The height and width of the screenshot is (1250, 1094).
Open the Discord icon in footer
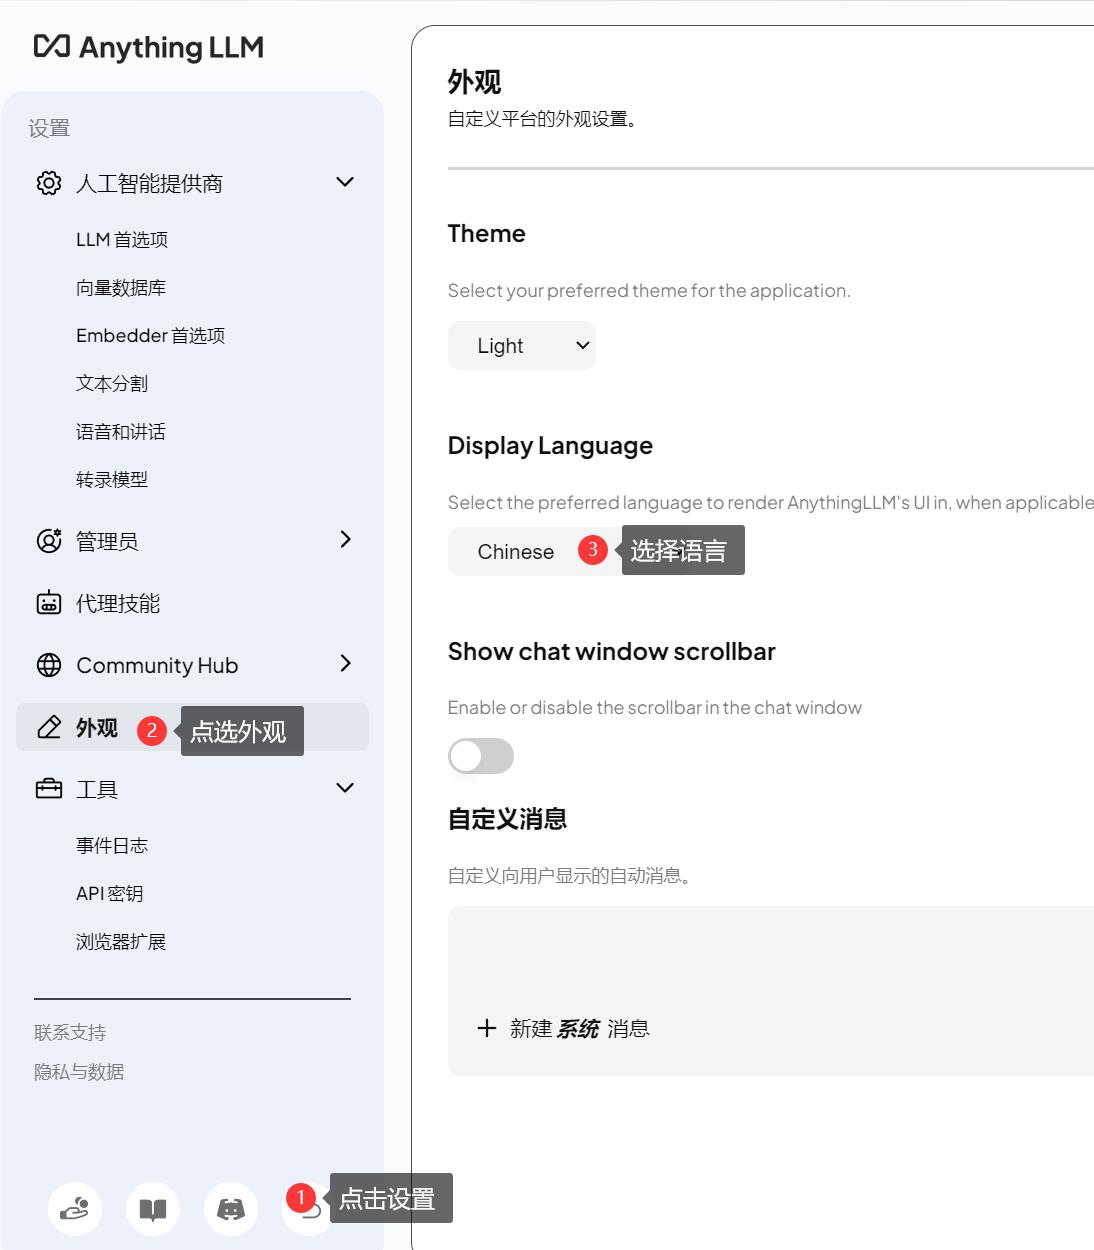click(231, 1209)
